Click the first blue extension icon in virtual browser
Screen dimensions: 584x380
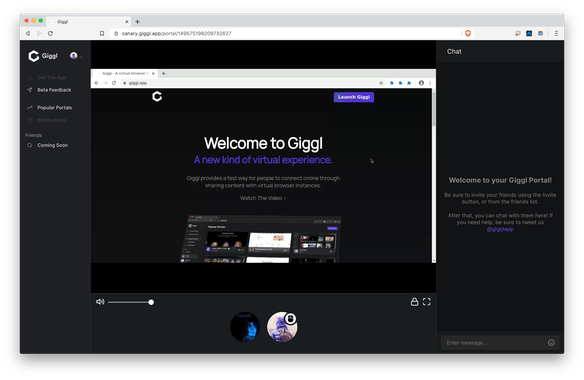click(x=391, y=83)
